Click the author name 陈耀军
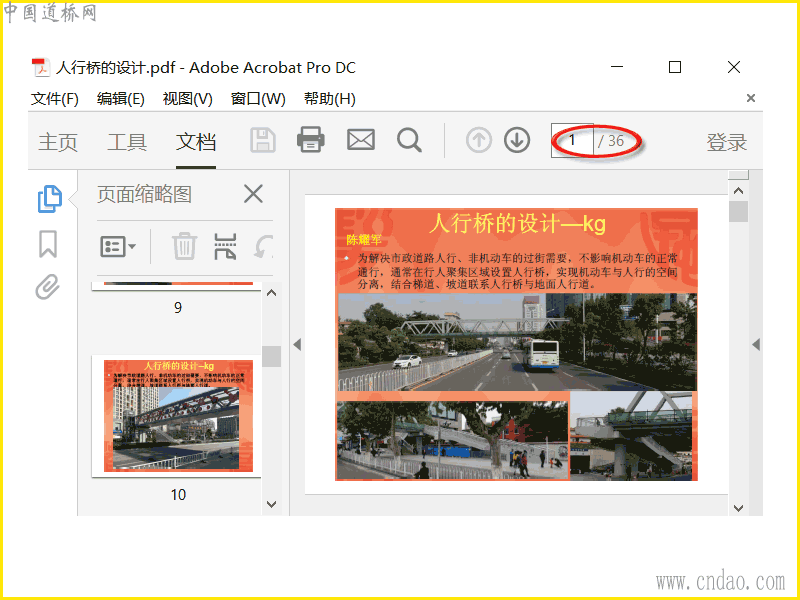 click(364, 240)
